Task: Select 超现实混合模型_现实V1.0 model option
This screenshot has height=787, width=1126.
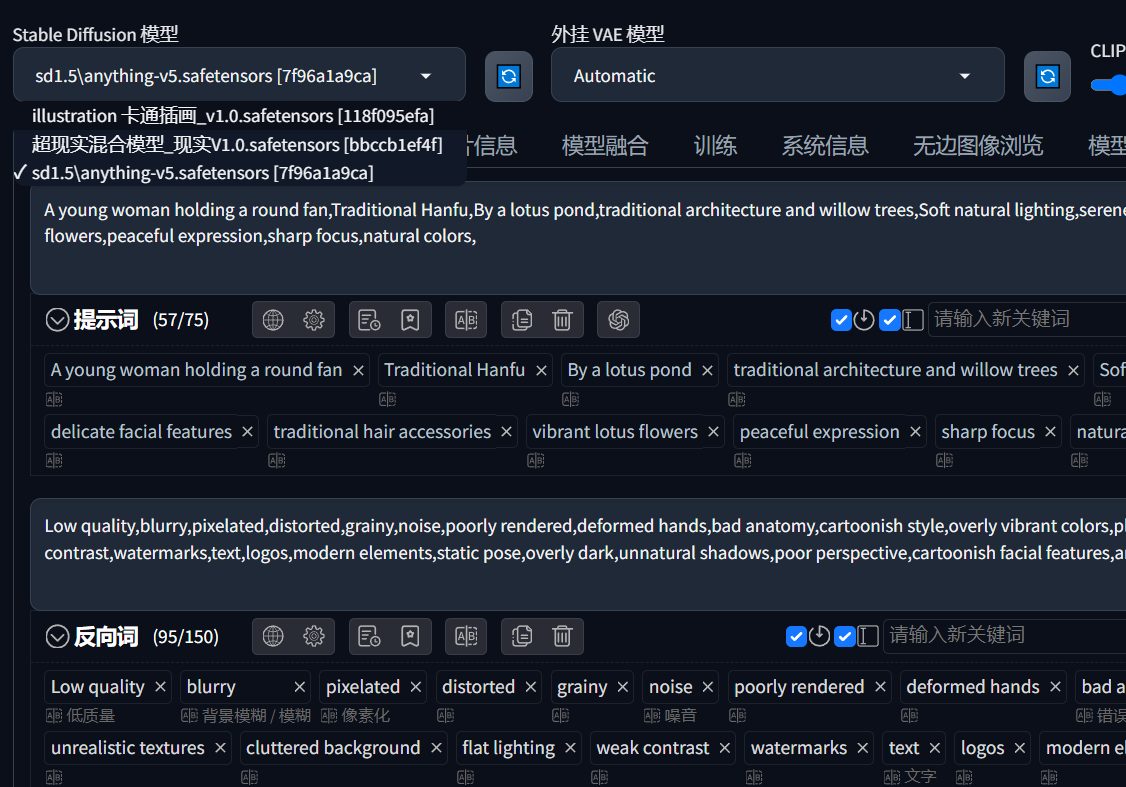Action: [239, 144]
